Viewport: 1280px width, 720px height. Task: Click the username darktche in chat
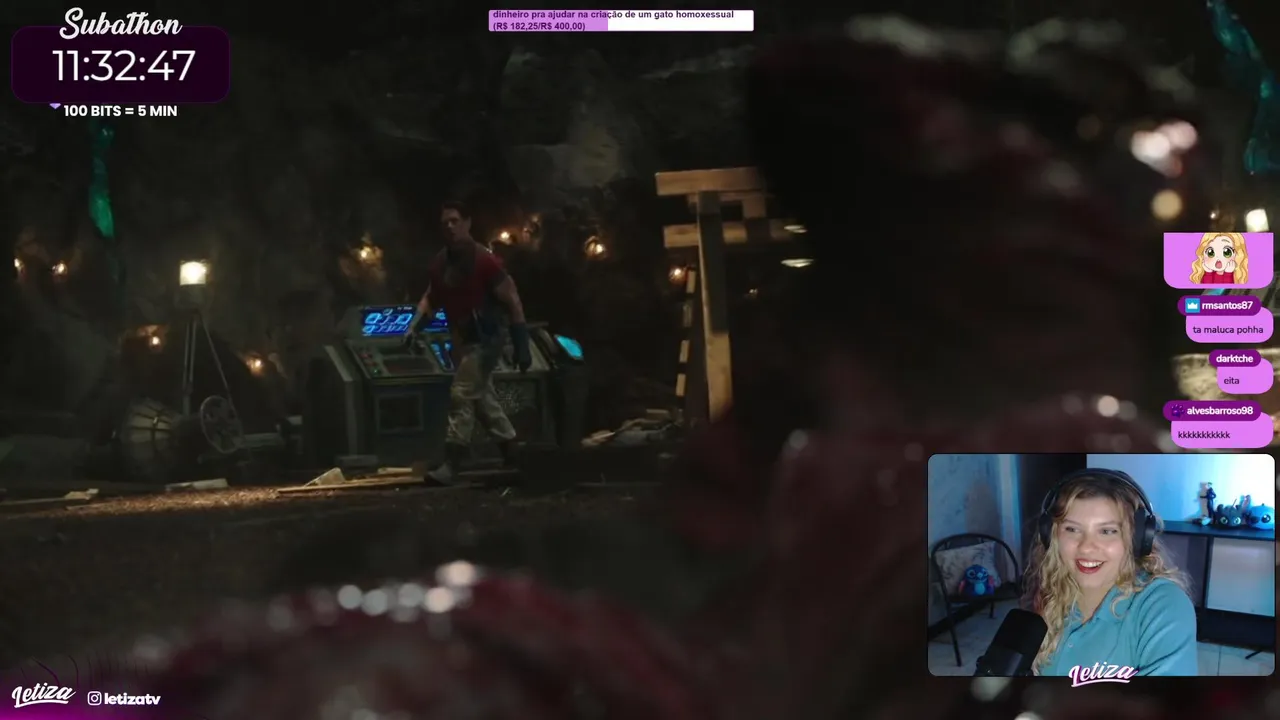click(1234, 358)
